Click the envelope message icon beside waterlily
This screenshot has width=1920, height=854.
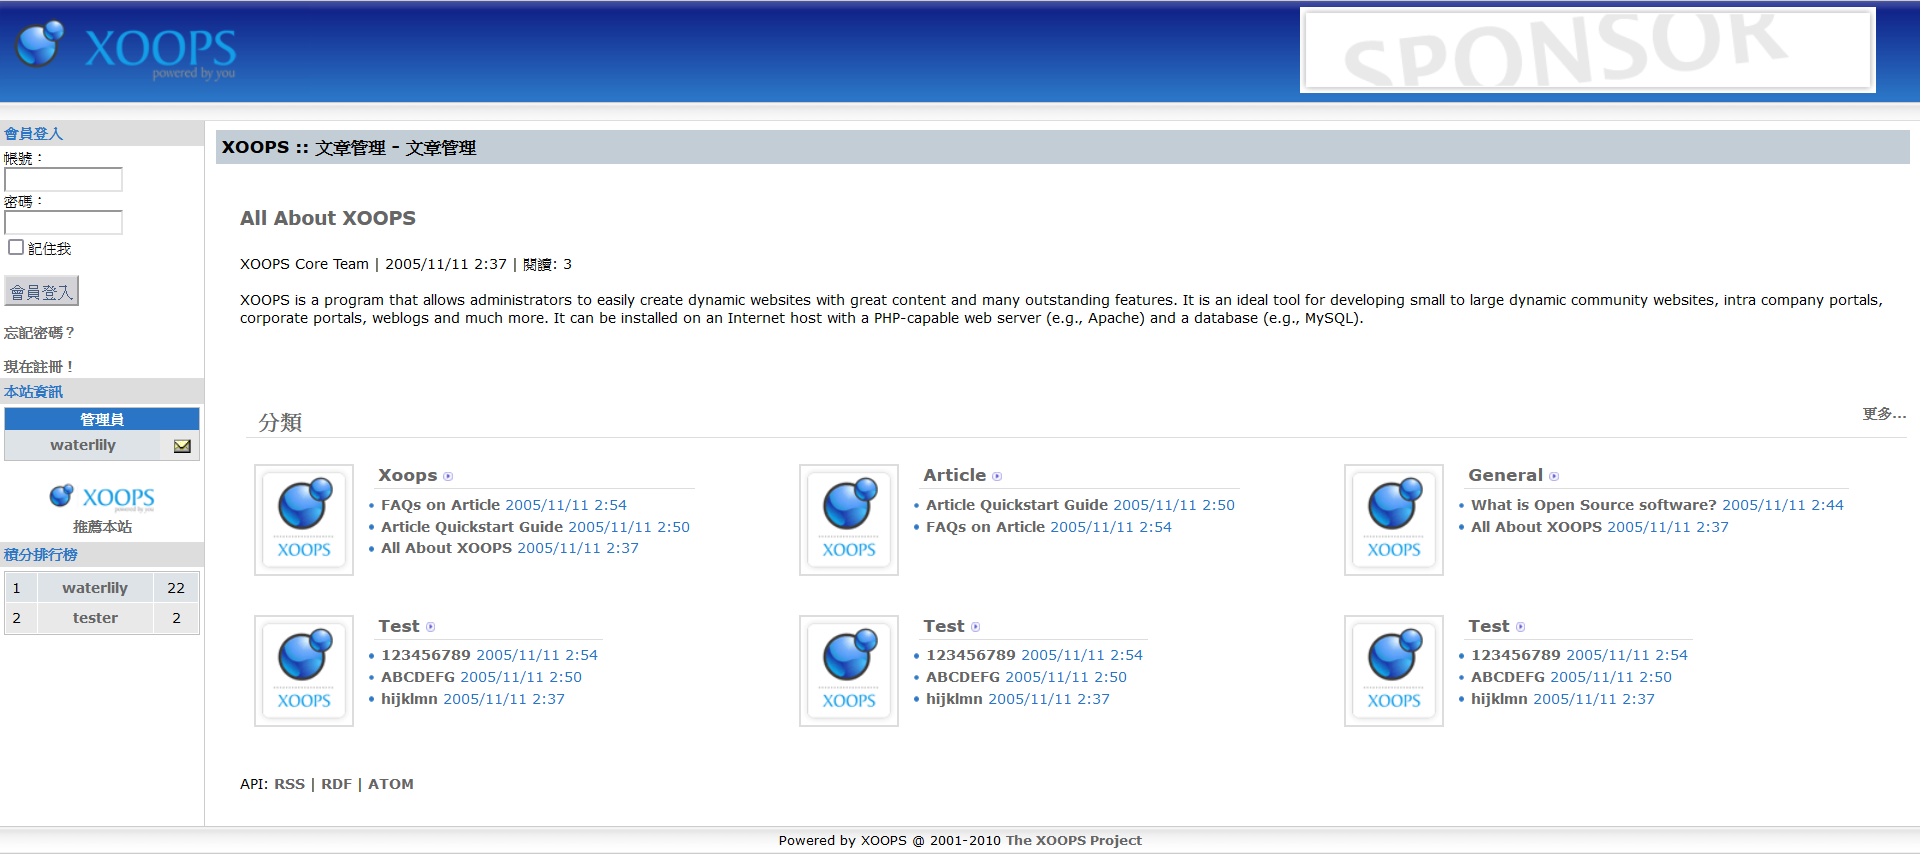(182, 446)
